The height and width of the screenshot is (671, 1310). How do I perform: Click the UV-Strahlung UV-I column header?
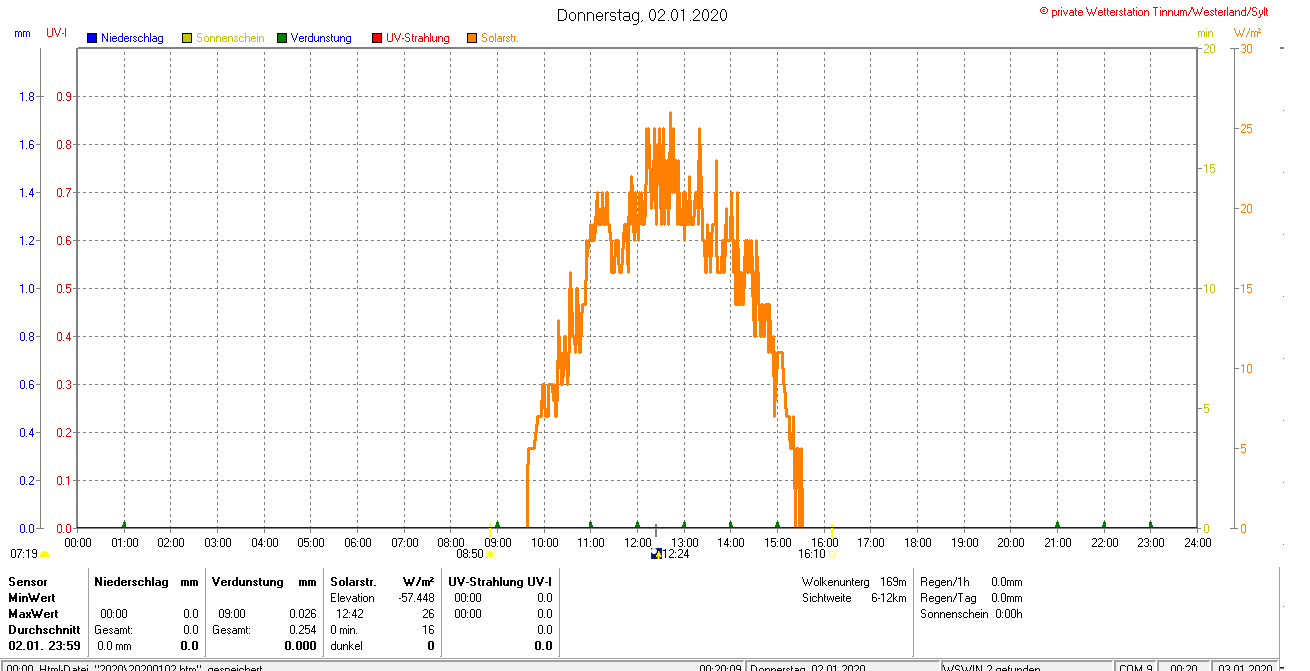coord(499,581)
